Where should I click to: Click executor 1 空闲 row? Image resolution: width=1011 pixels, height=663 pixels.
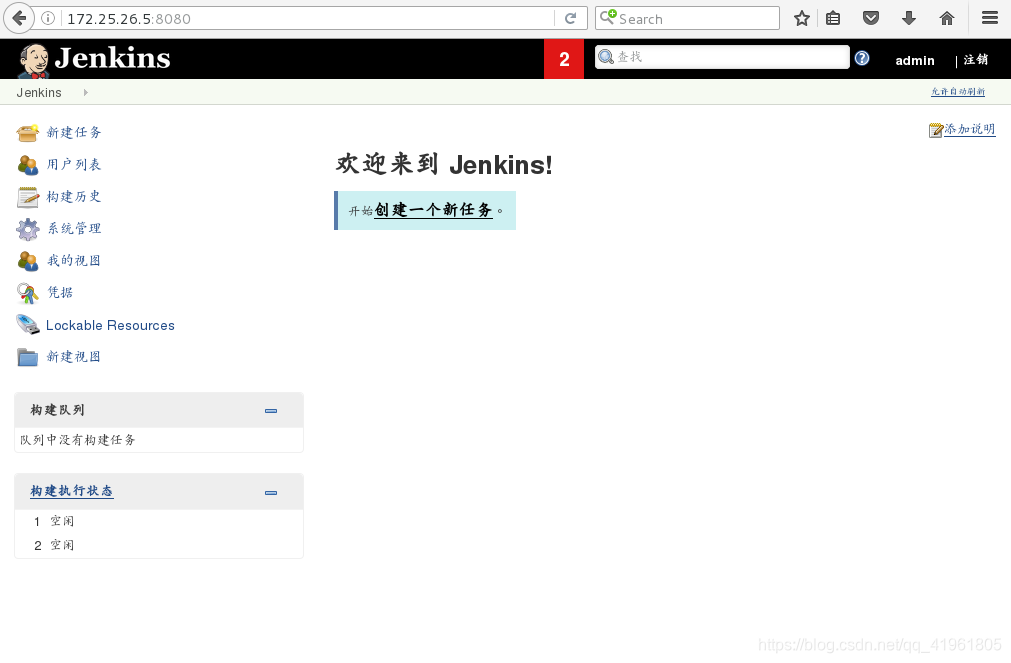[x=159, y=521]
